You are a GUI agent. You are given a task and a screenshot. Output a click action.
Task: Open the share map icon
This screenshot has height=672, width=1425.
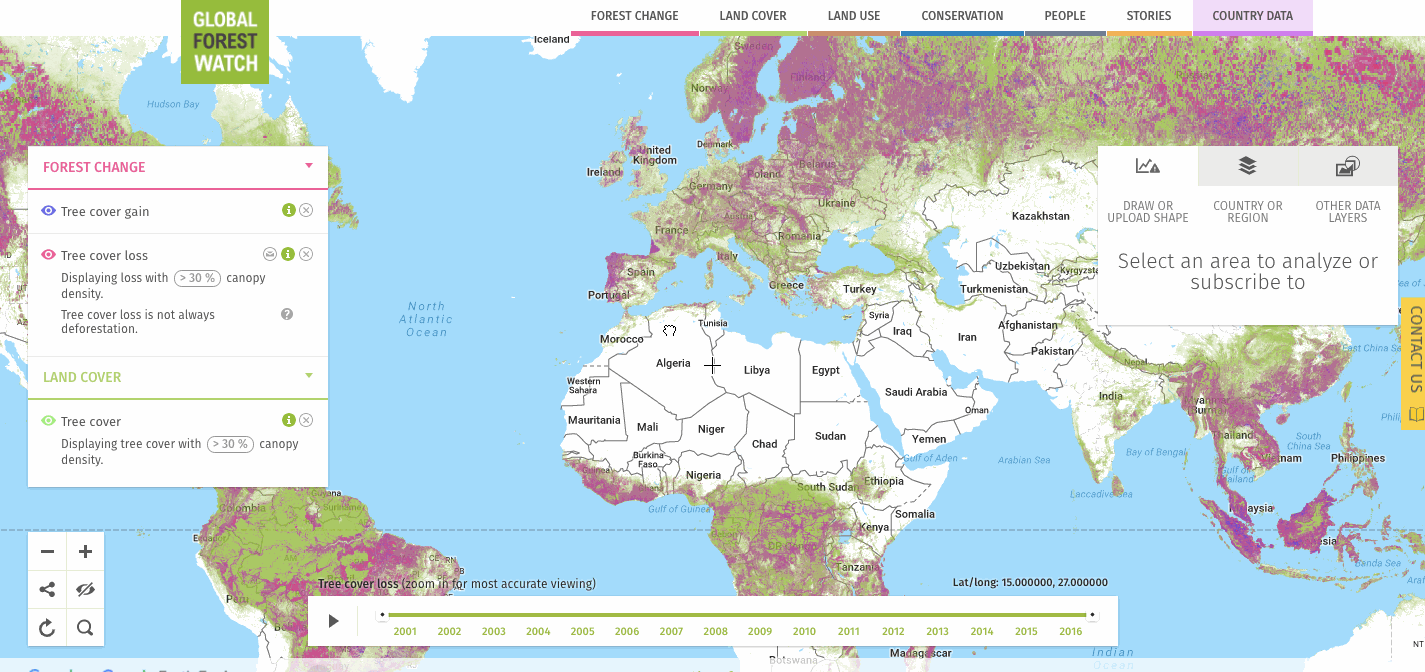47,589
